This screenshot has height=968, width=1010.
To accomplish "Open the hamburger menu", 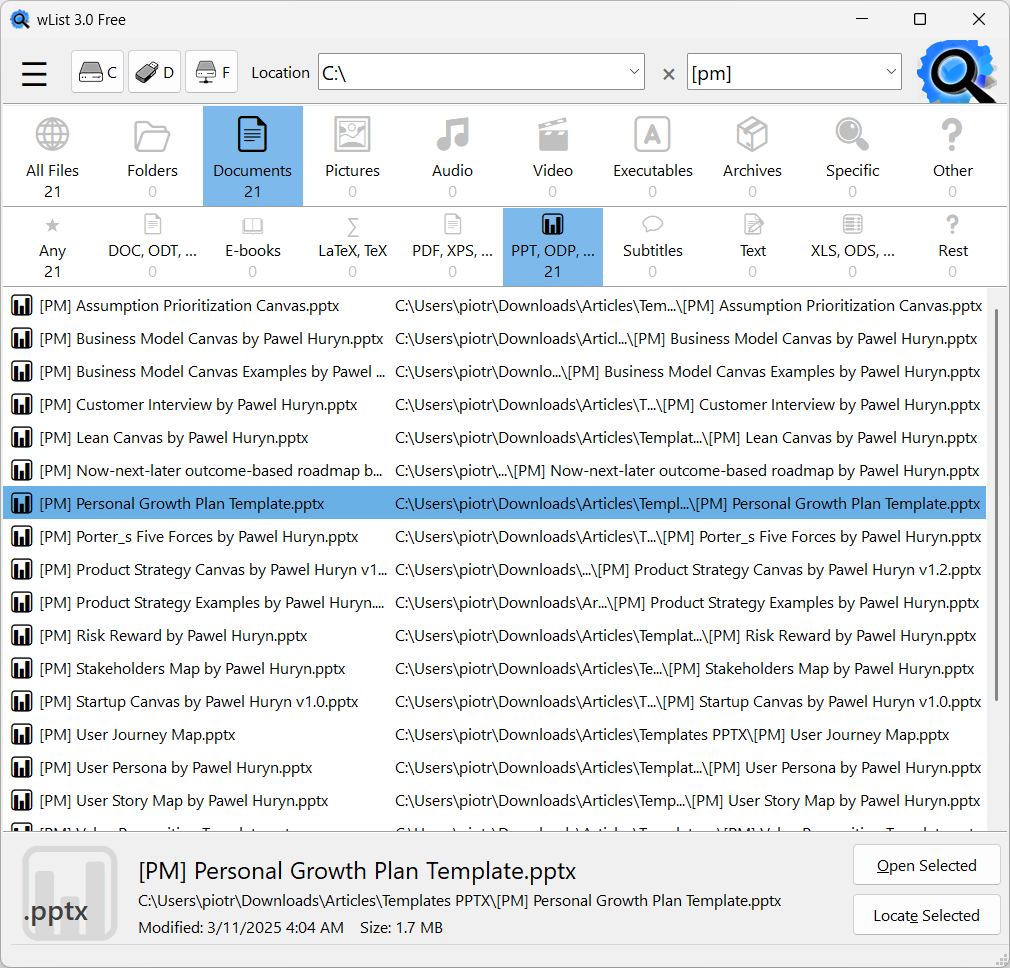I will 34,72.
